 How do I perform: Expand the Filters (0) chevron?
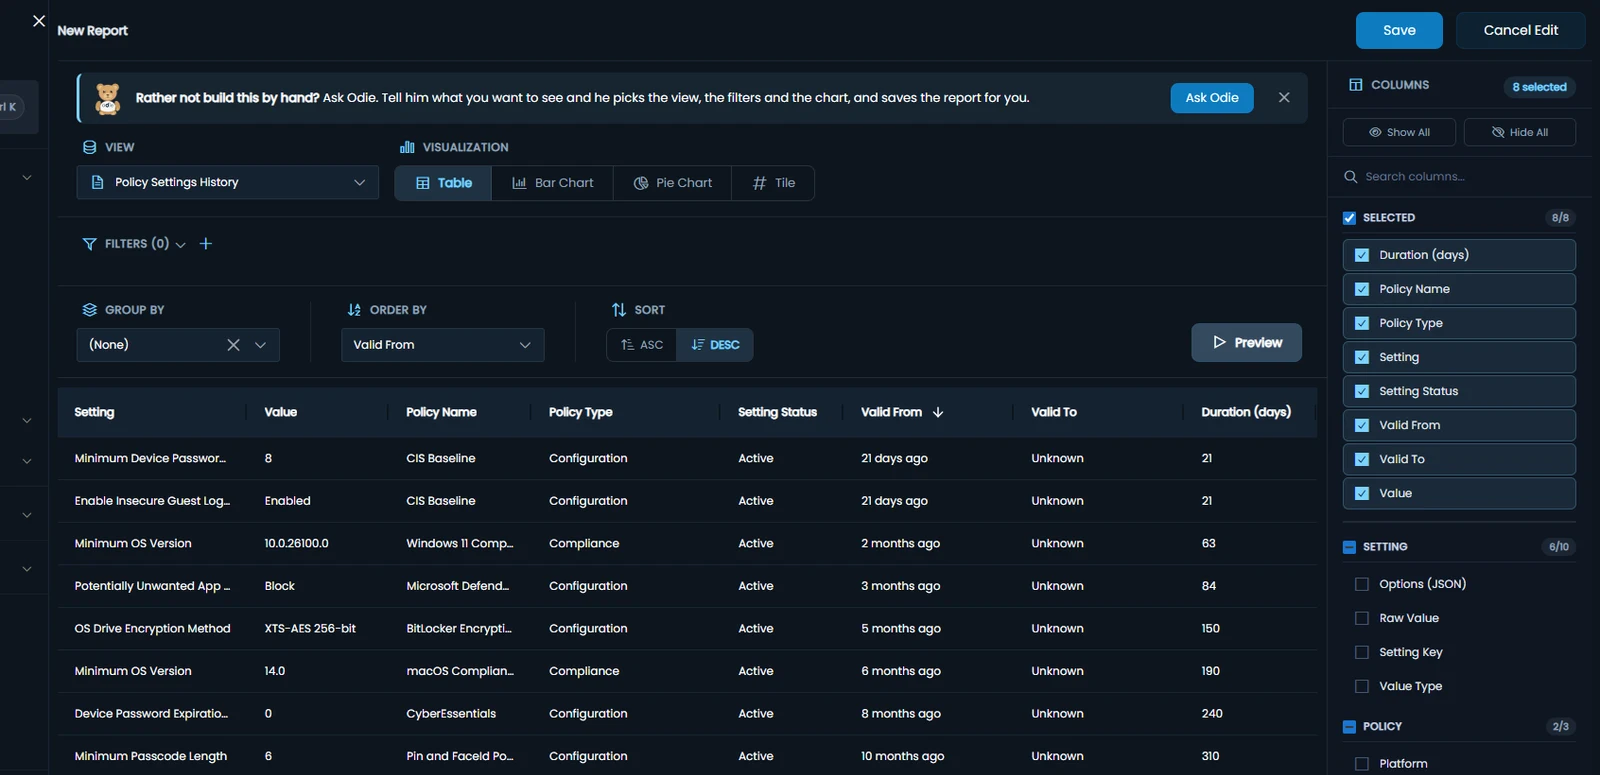tap(180, 245)
